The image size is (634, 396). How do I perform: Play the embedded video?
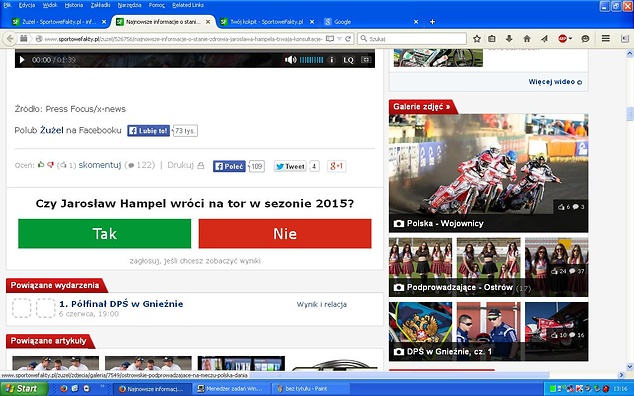[22, 60]
